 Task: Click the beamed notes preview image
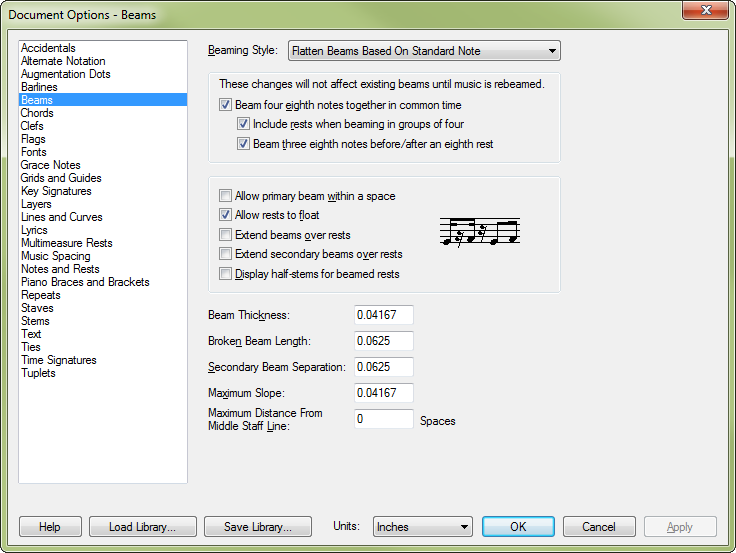[480, 232]
